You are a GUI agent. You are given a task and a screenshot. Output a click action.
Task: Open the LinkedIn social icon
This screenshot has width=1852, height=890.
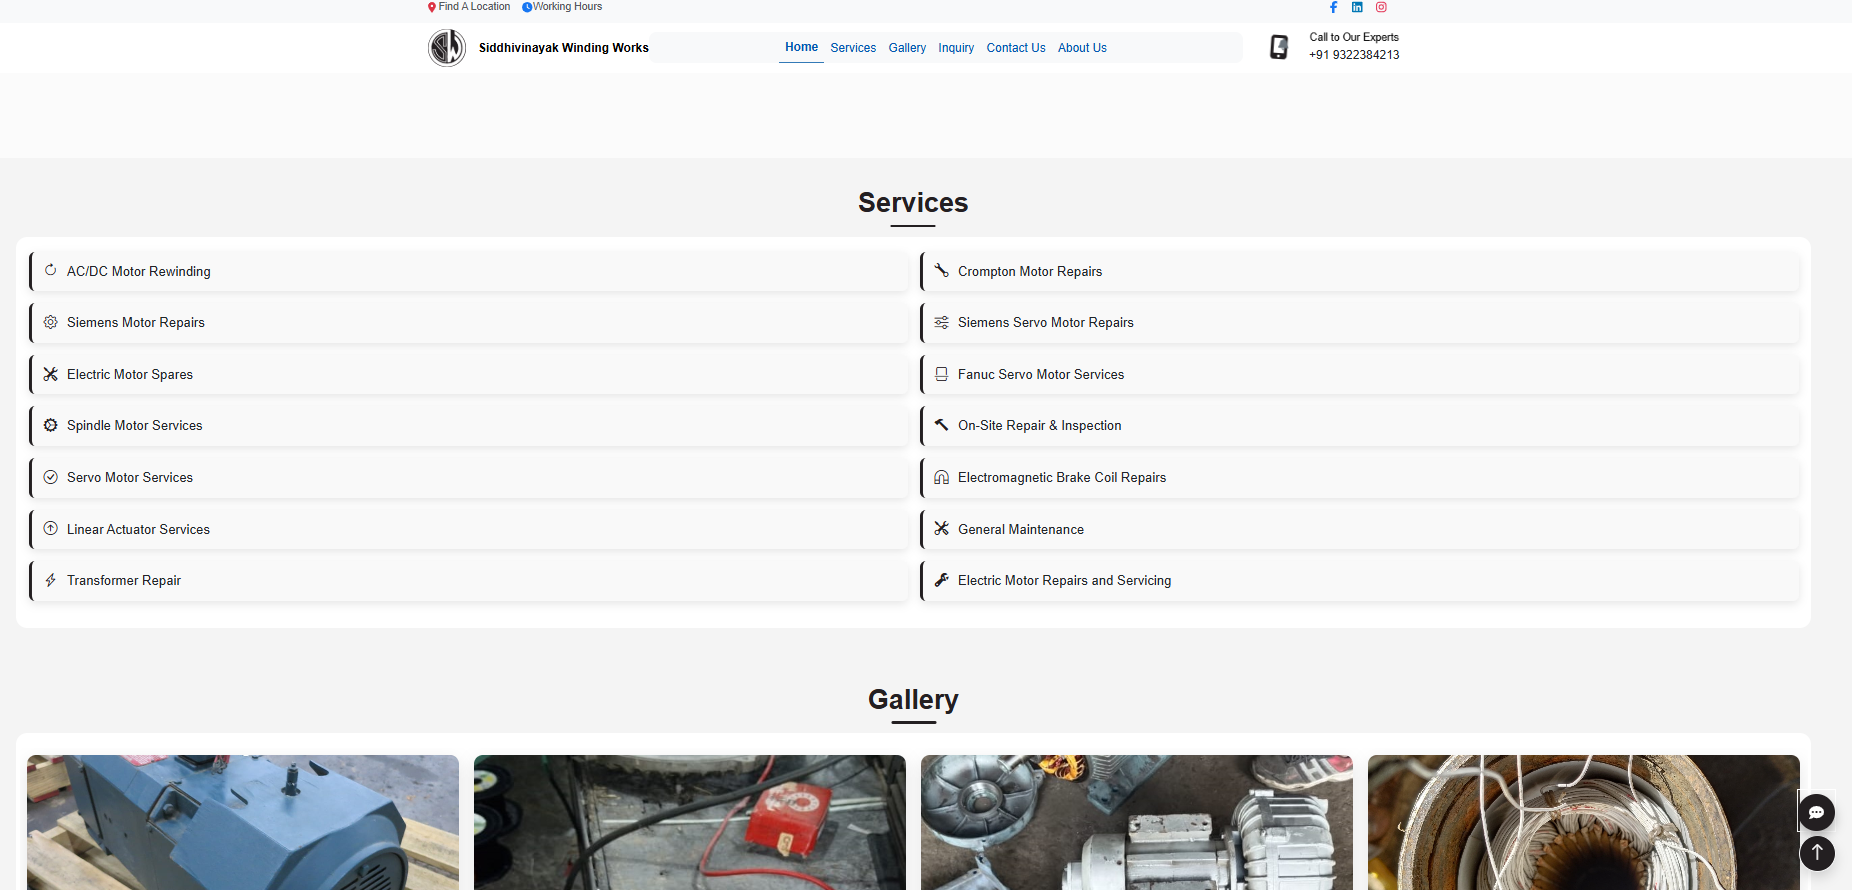(x=1357, y=7)
